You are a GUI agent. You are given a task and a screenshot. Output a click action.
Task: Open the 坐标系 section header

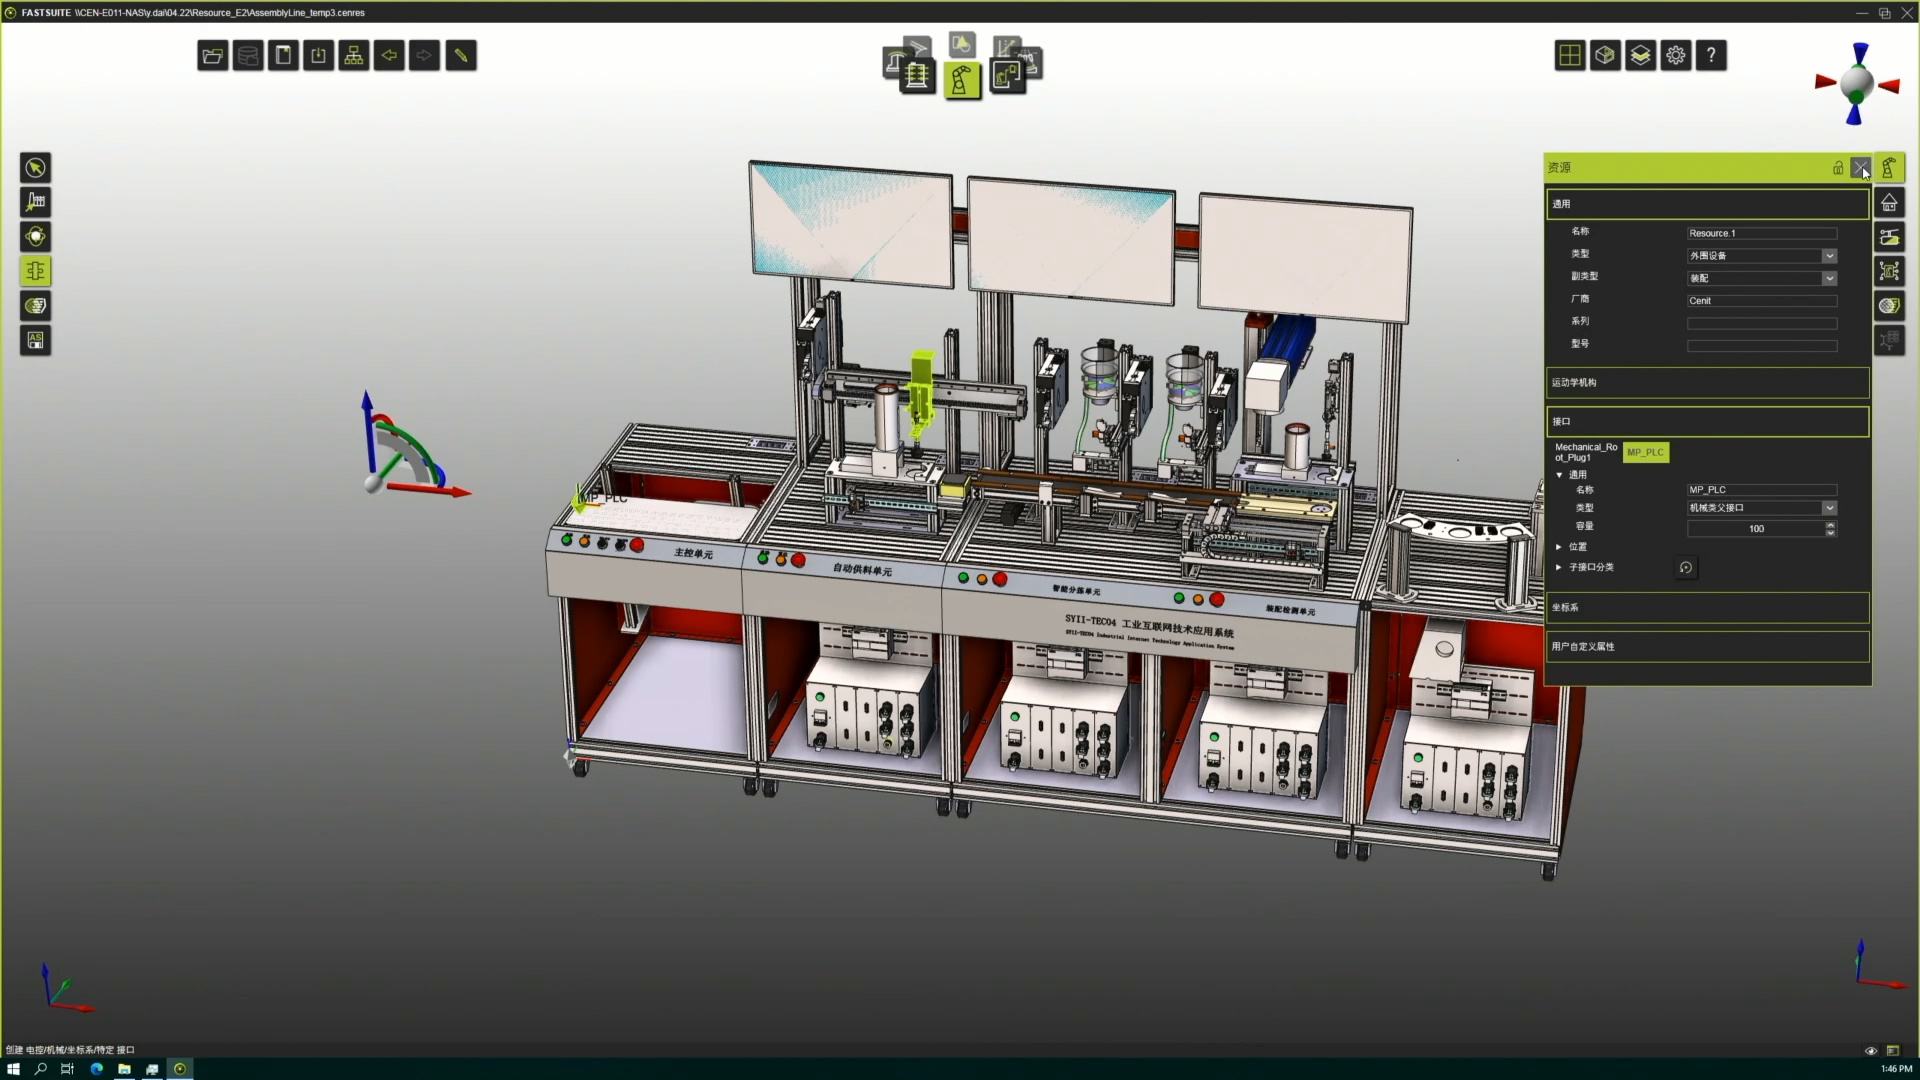point(1706,607)
